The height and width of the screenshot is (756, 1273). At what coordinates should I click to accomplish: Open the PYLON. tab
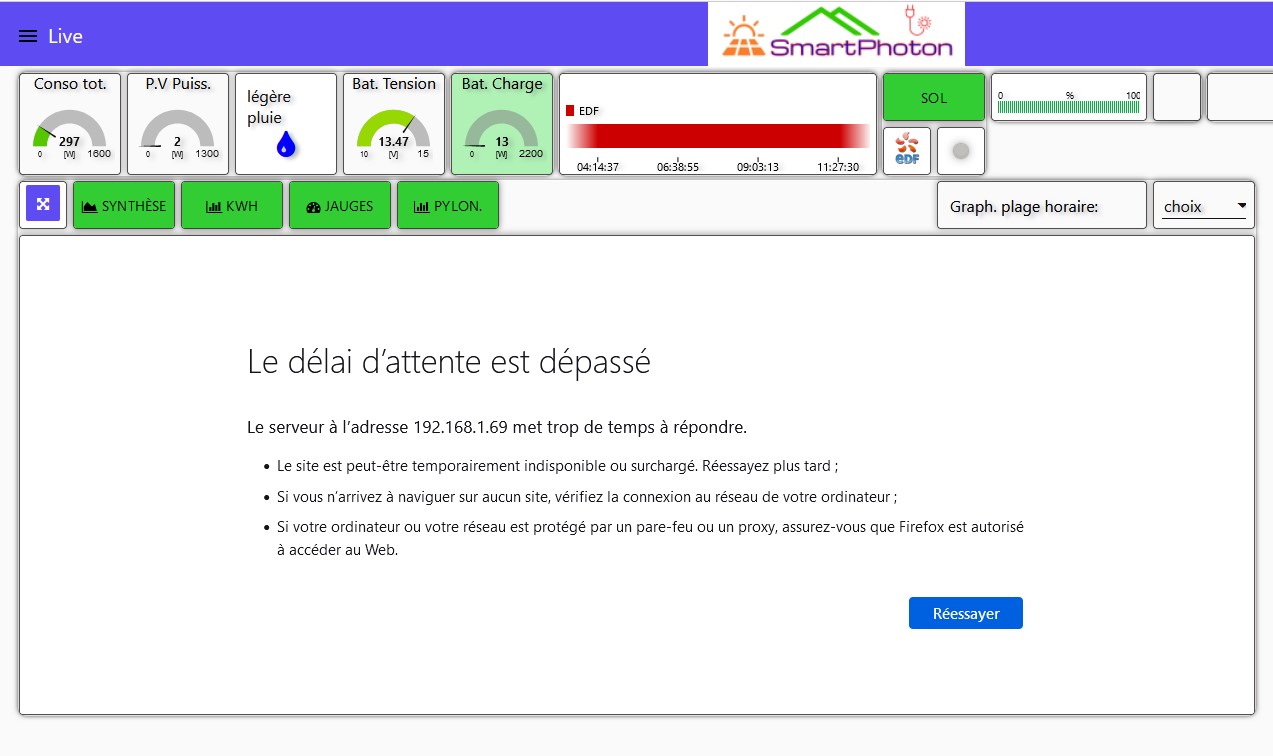(x=448, y=205)
